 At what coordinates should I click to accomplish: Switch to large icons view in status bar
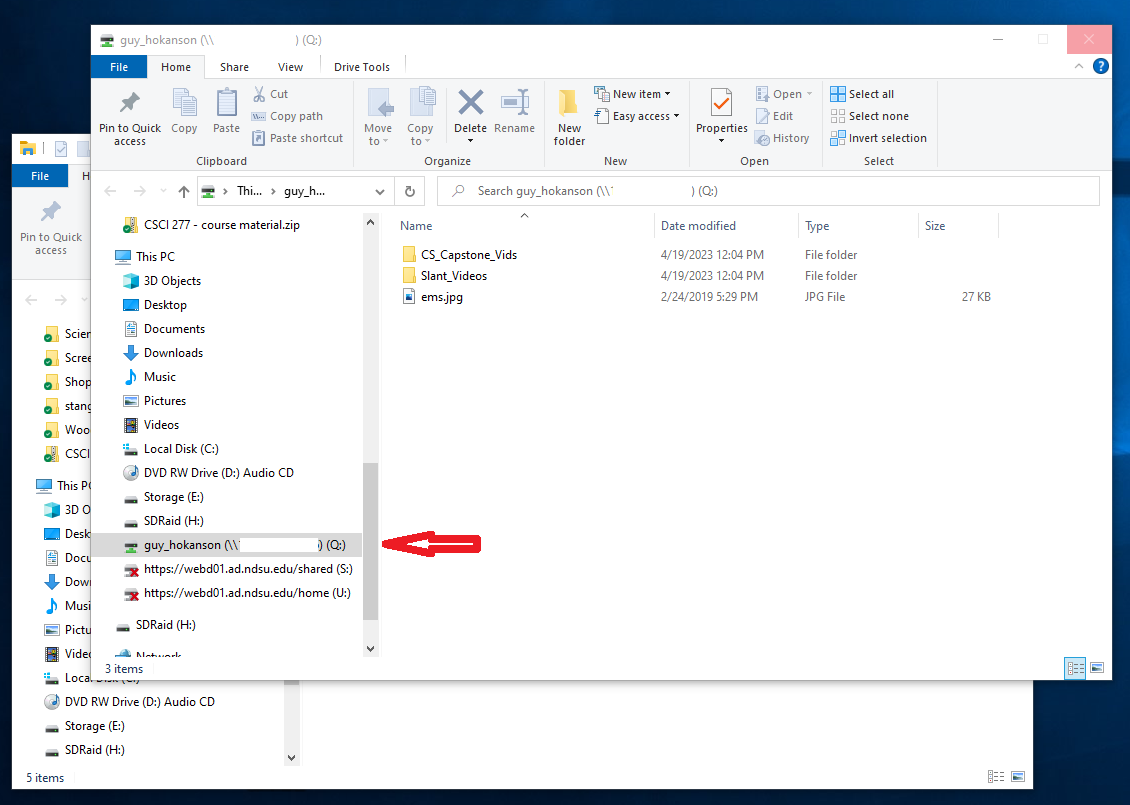point(1097,668)
